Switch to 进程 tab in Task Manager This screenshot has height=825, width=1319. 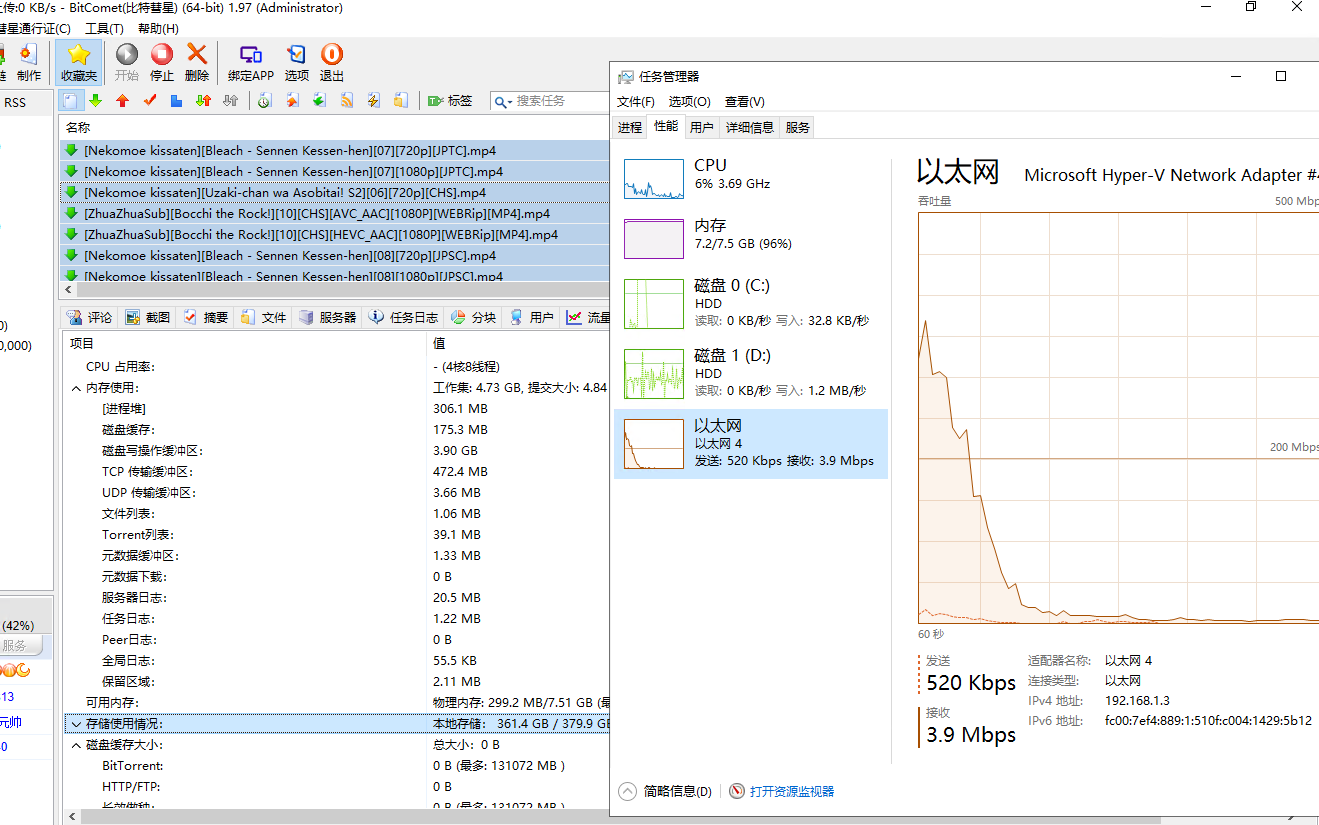(630, 127)
